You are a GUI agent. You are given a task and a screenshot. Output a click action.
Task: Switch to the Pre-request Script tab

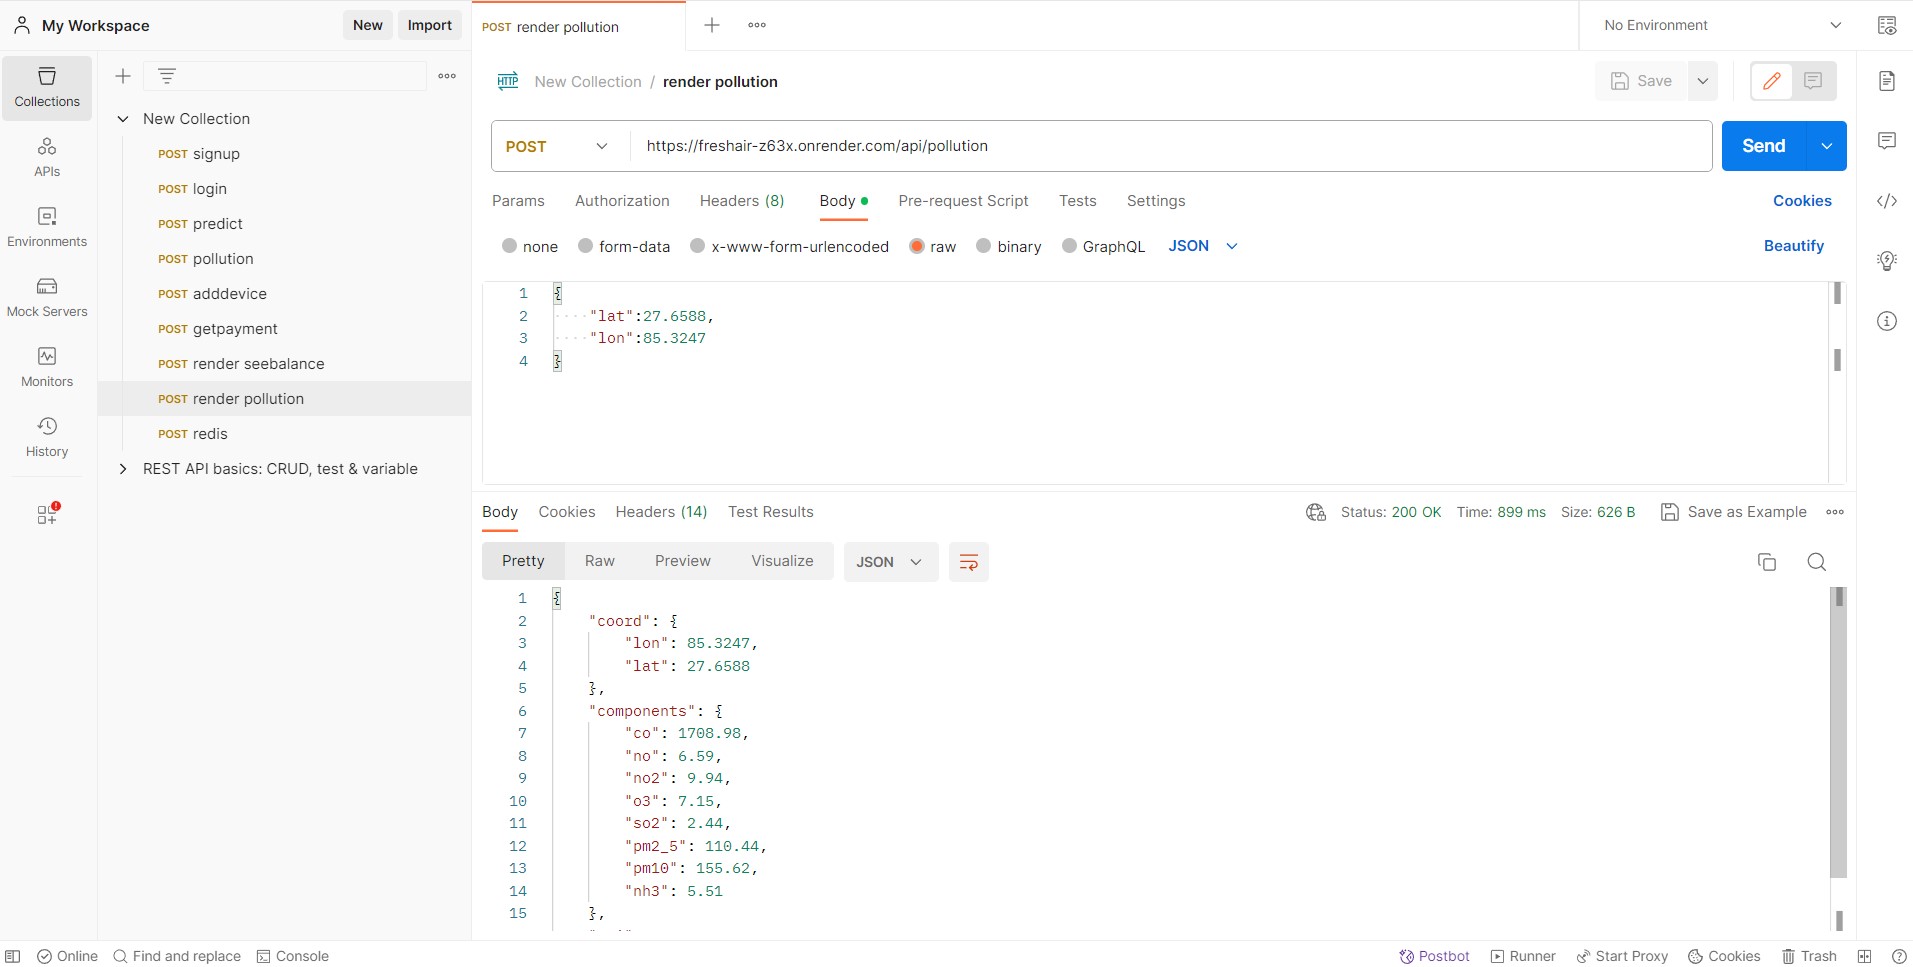[x=963, y=201]
